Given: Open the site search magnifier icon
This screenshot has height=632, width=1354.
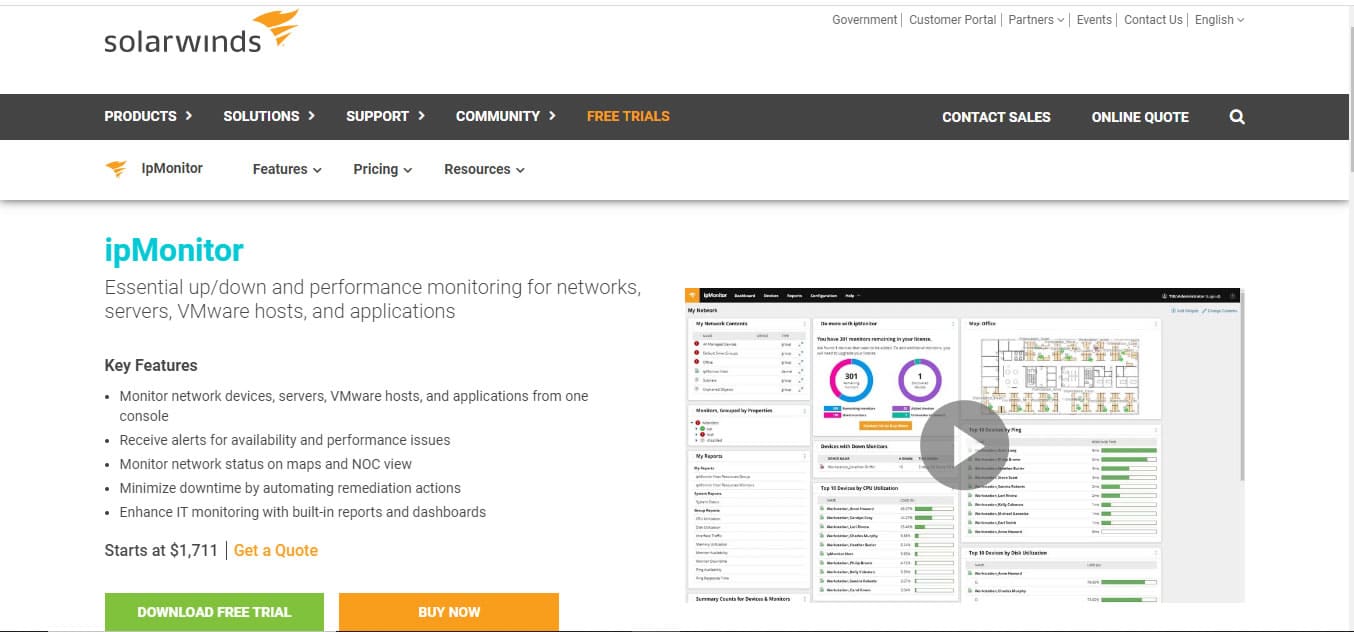Looking at the screenshot, I should pyautogui.click(x=1237, y=117).
